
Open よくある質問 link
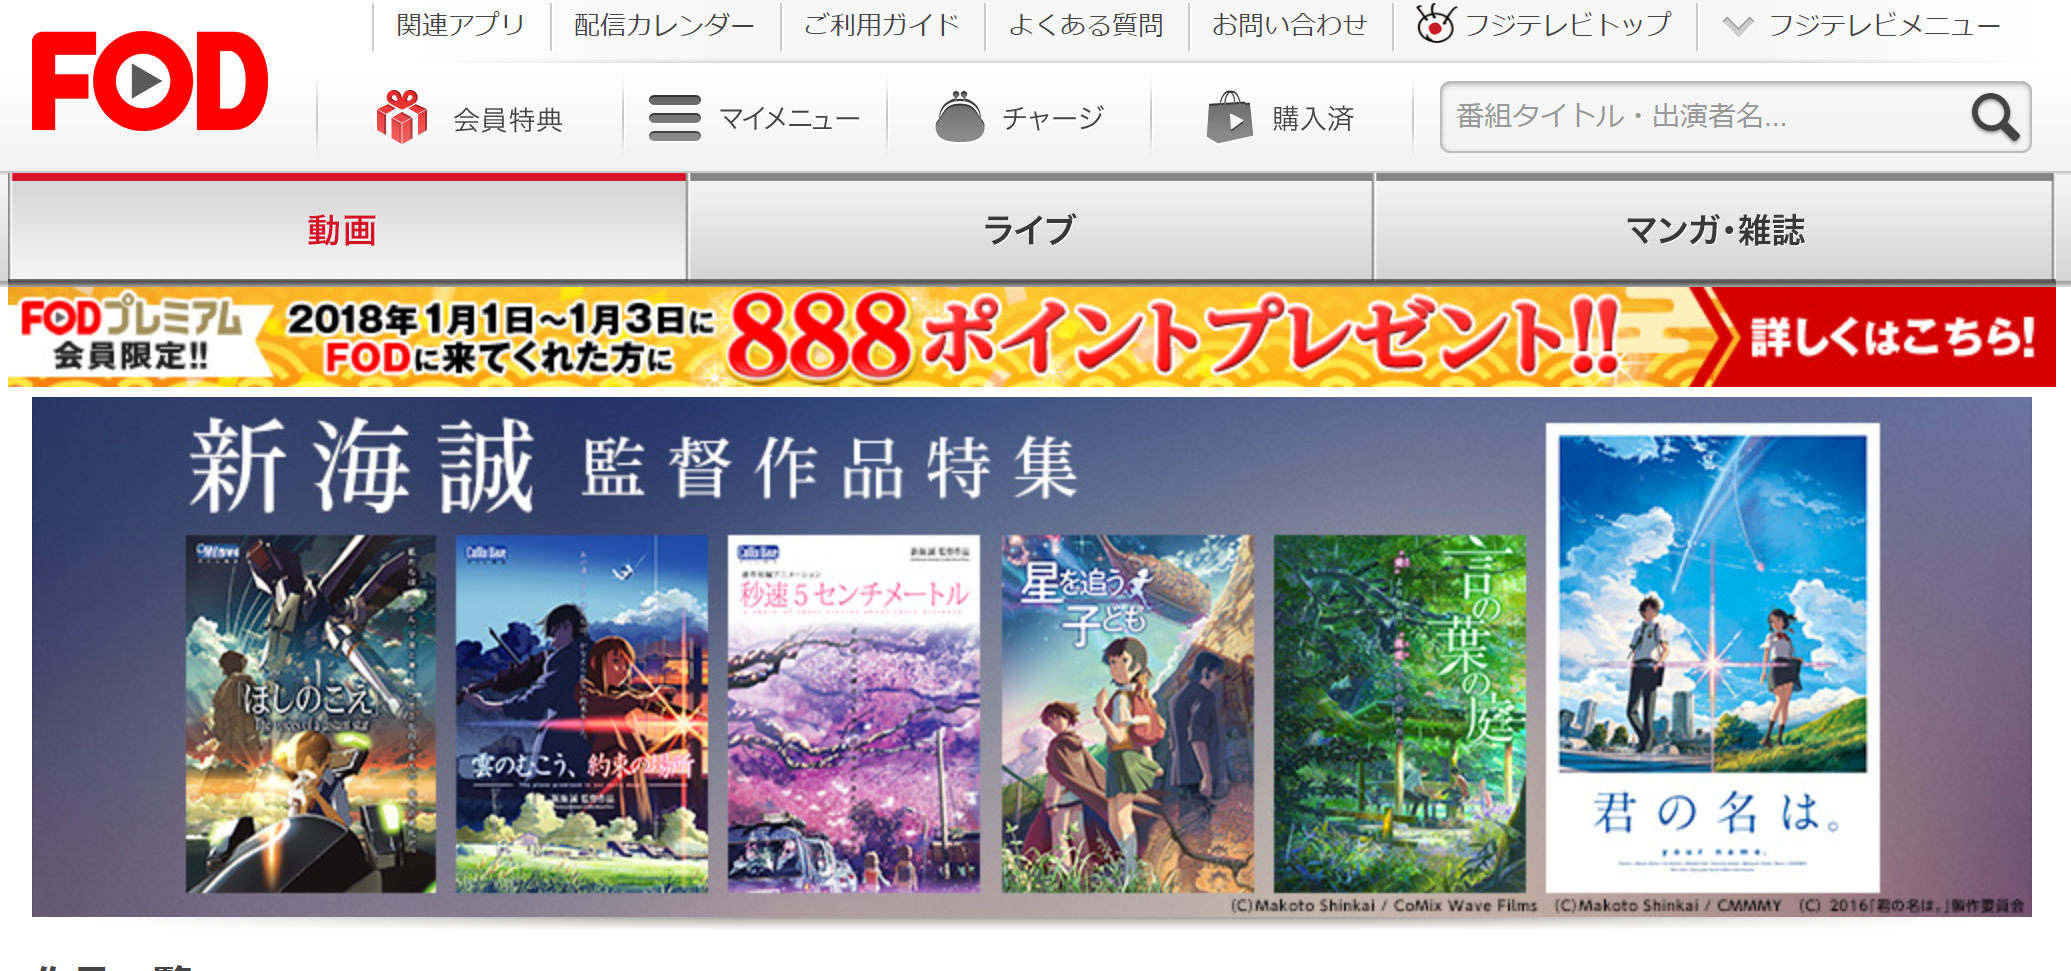coord(1086,25)
